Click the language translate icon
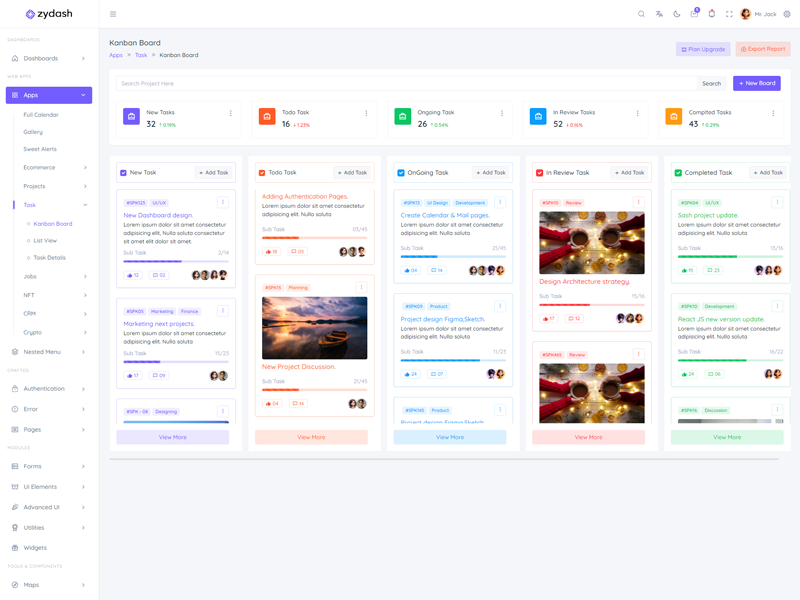Screen dimensions: 800x600 [x=659, y=14]
